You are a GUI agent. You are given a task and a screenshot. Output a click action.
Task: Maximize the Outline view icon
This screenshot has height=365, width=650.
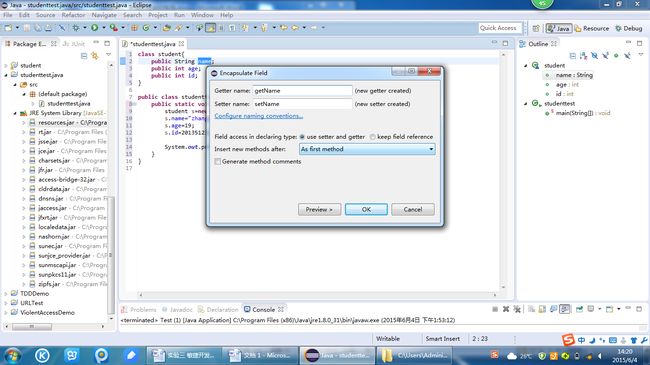tap(639, 43)
